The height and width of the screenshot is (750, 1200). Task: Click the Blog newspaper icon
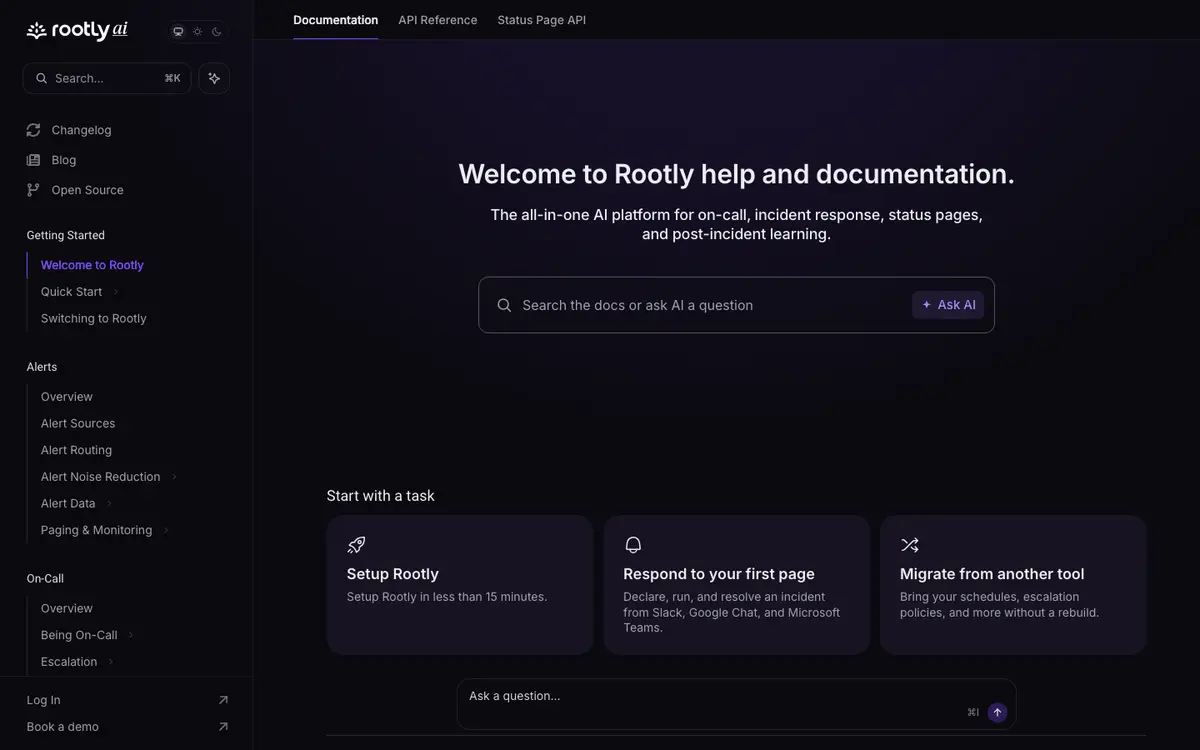(x=34, y=160)
